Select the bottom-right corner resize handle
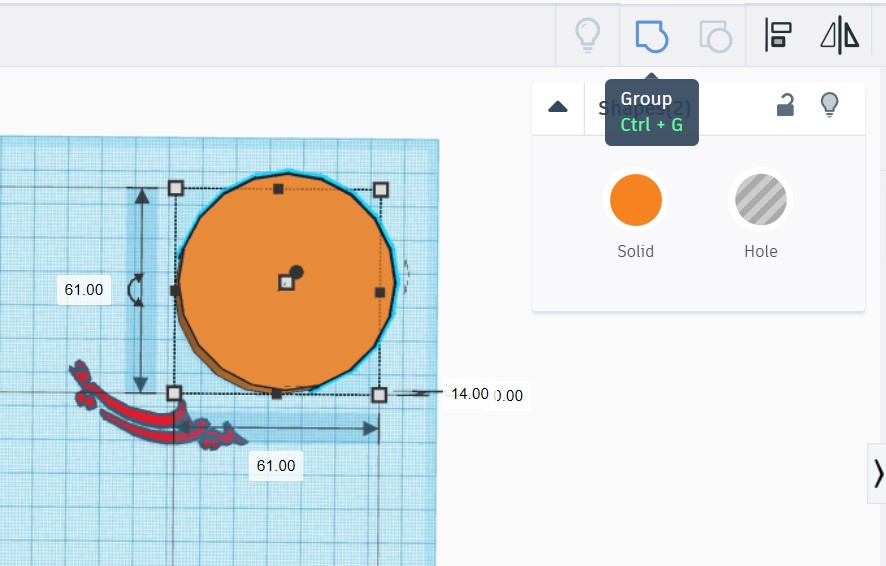Screen dimensions: 886x566 379,395
